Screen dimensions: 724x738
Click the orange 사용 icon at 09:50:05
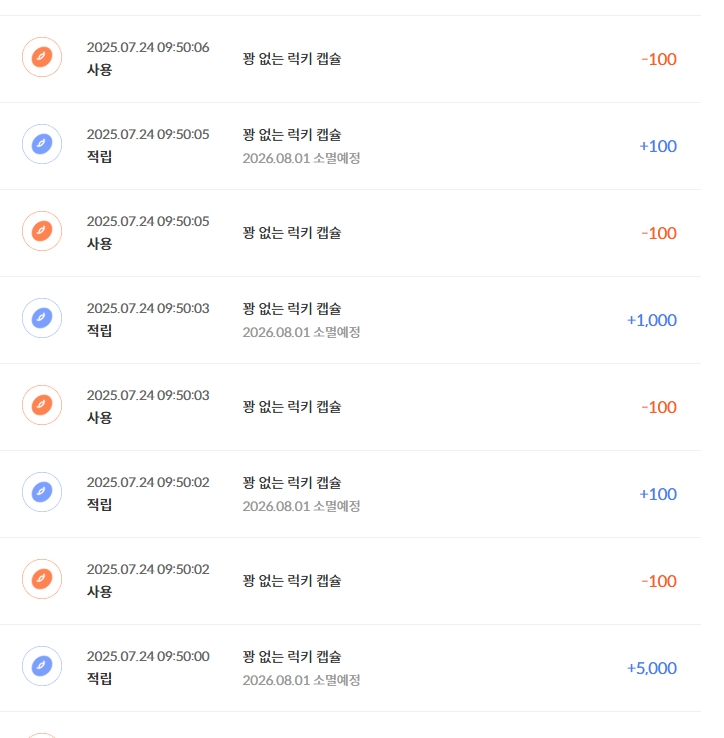coord(42,231)
